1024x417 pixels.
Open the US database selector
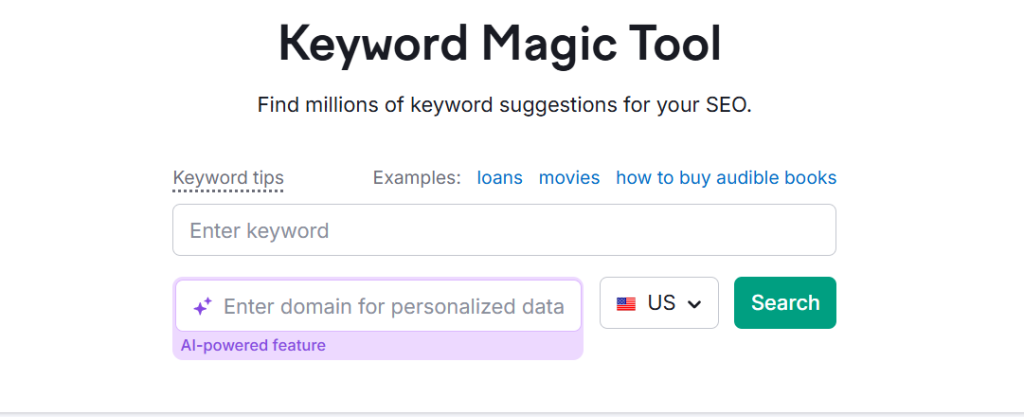tap(659, 303)
